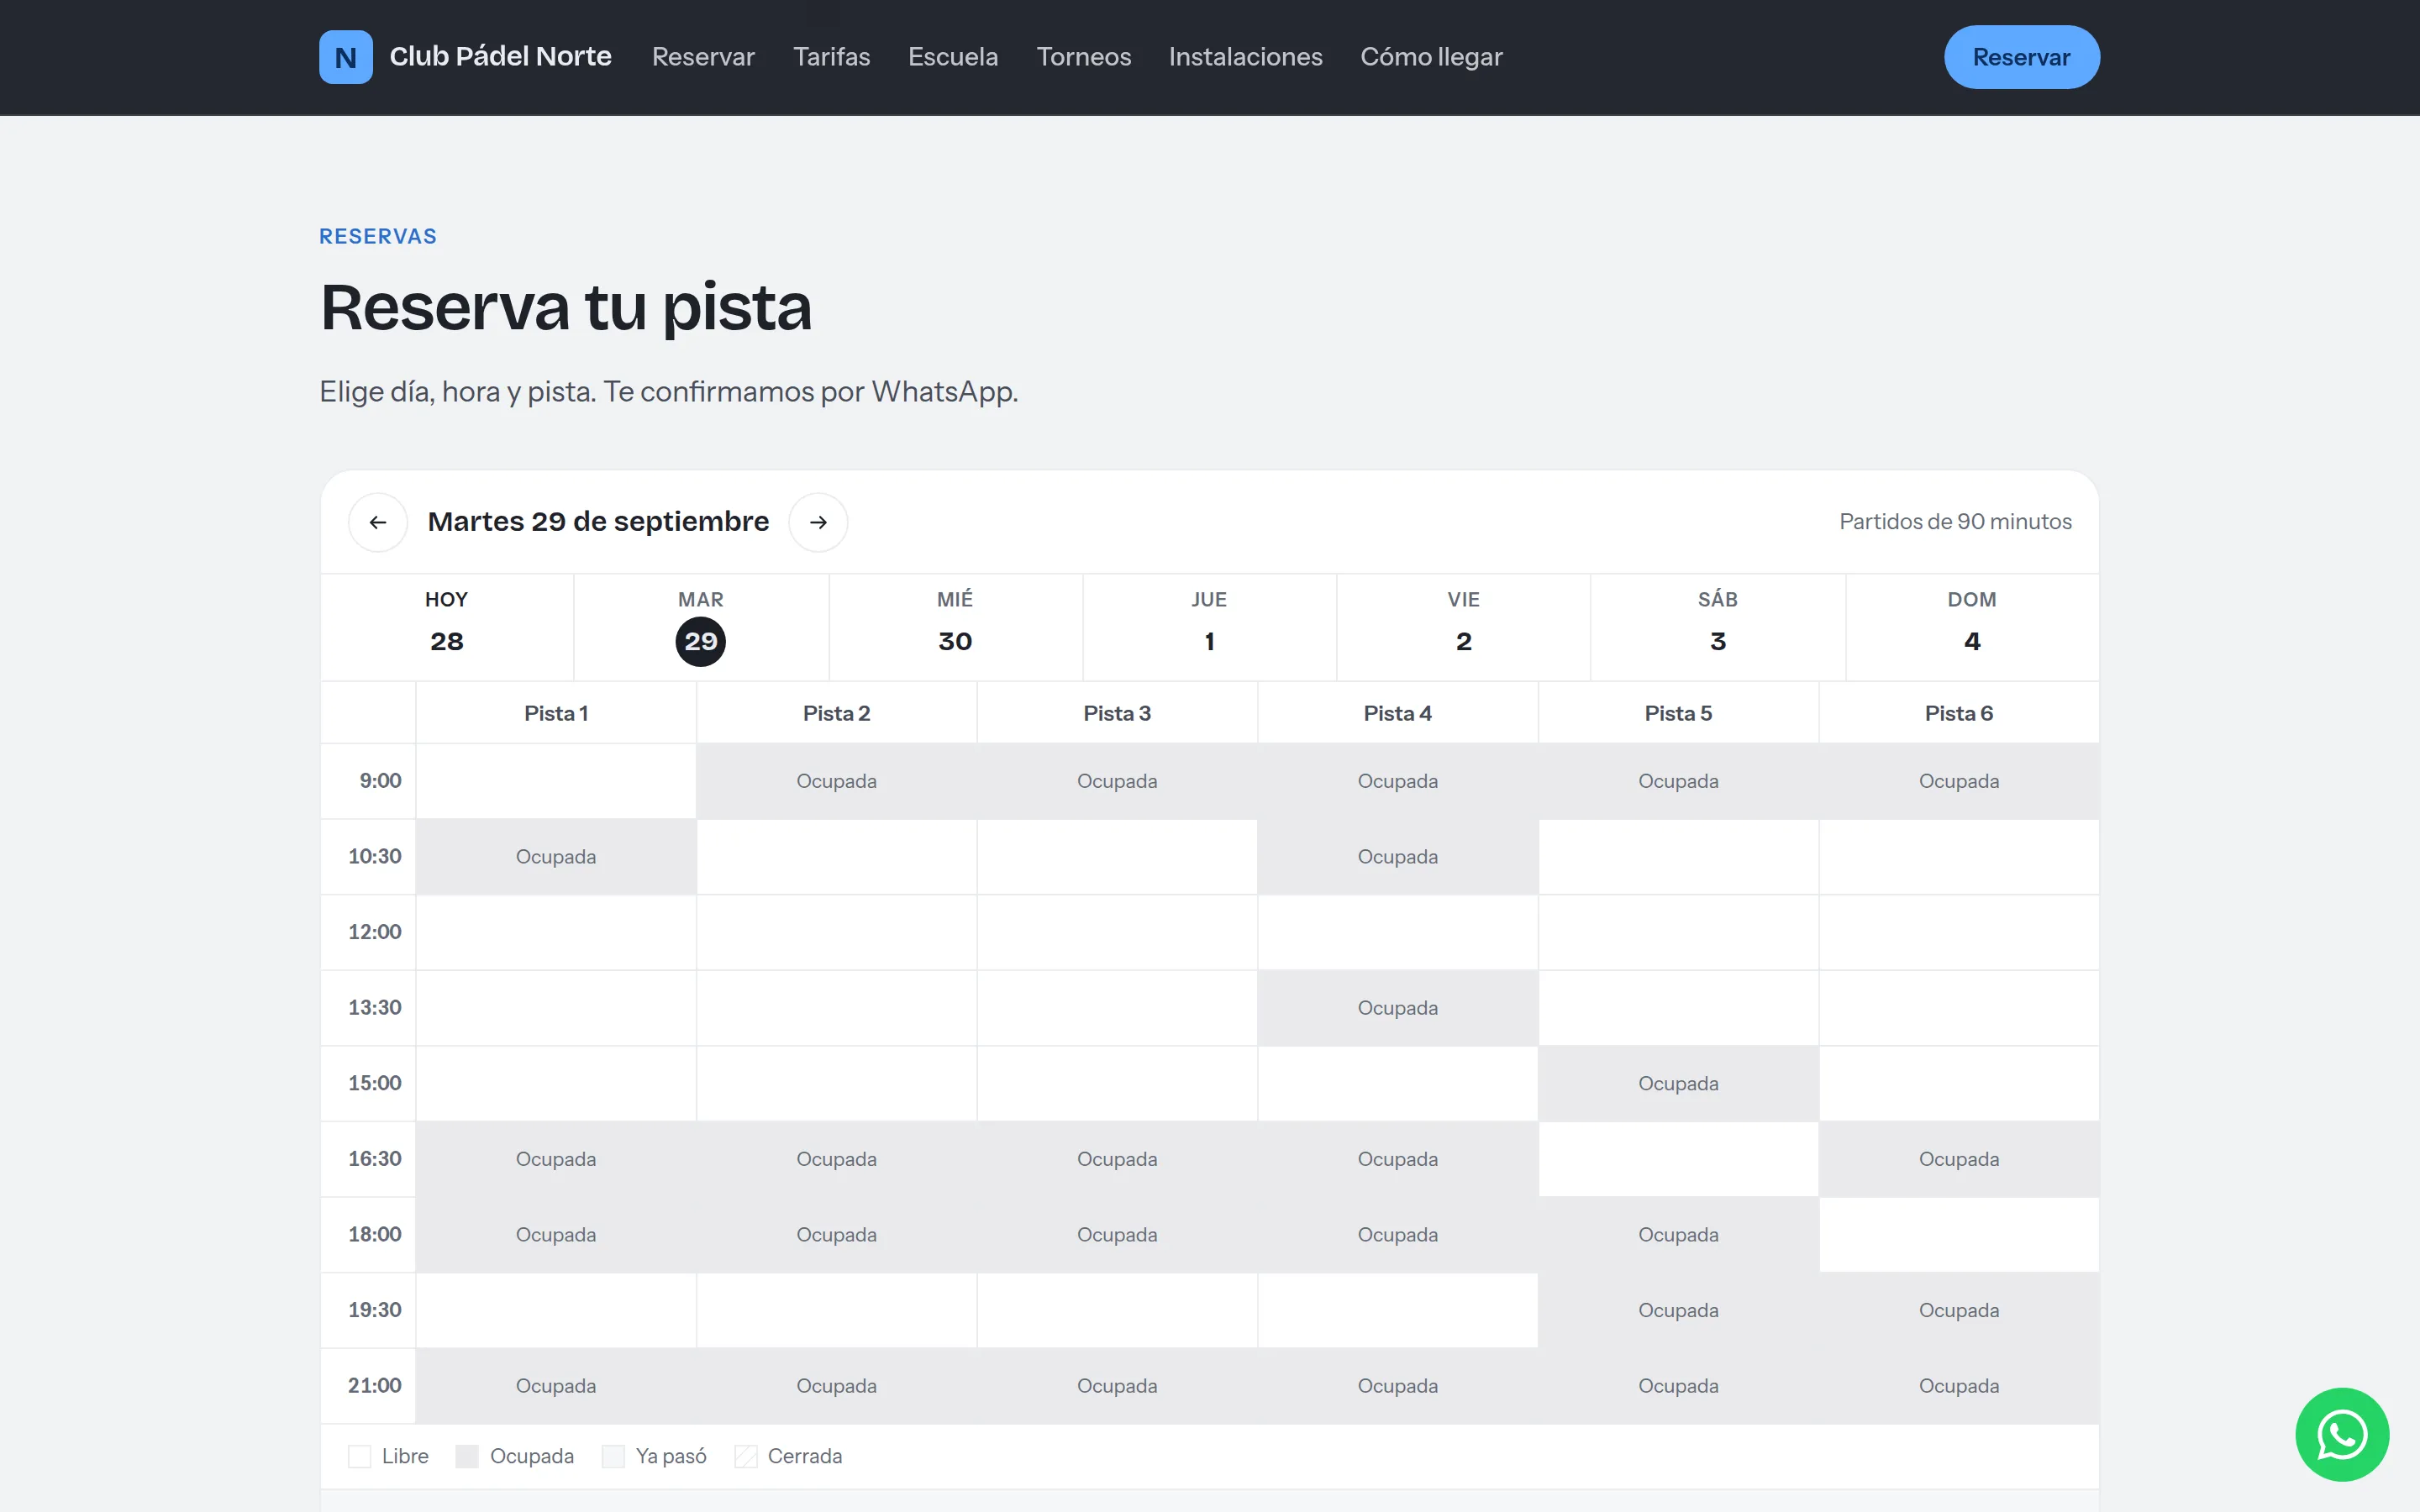This screenshot has height=1512, width=2420.
Task: Book the free 16:30 slot on Pista 5
Action: (x=1678, y=1159)
